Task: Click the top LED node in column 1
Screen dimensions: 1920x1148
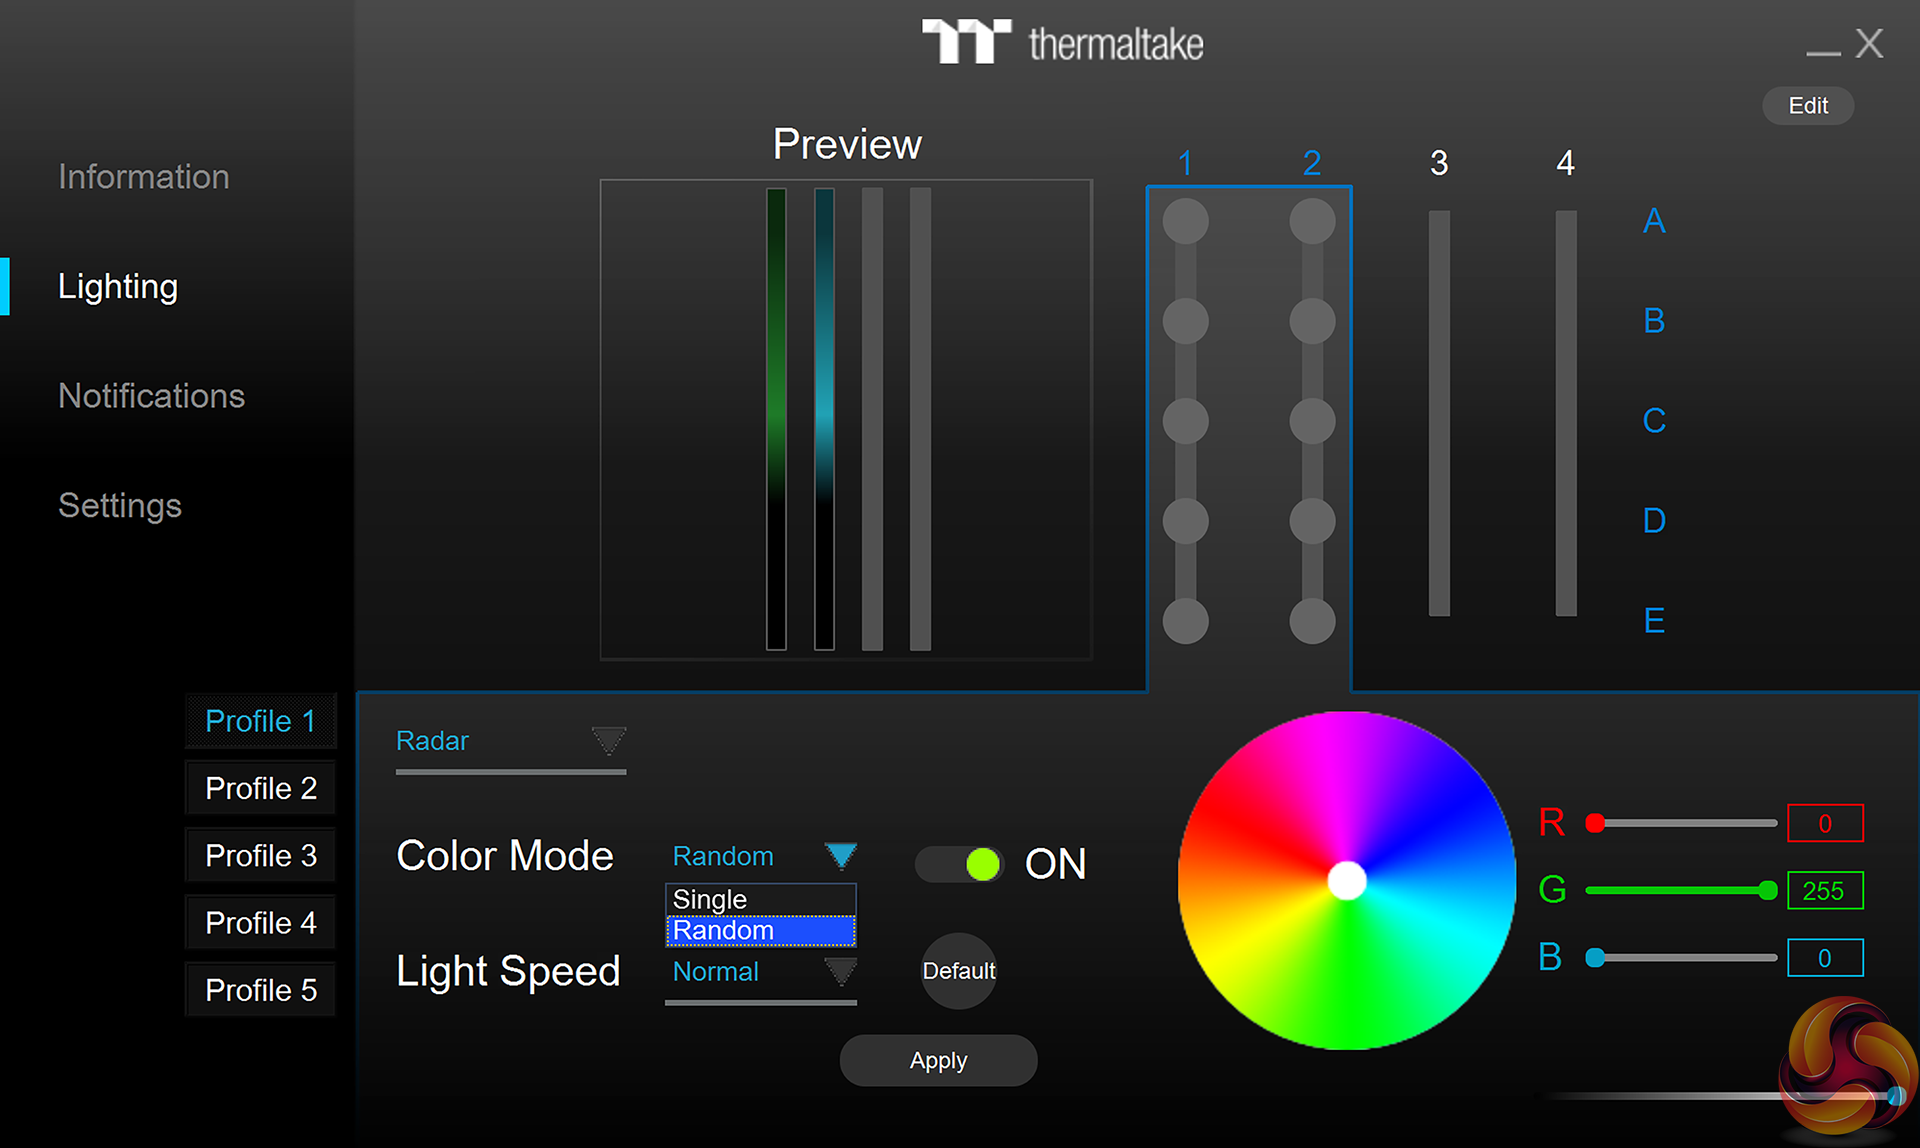Action: click(x=1185, y=221)
